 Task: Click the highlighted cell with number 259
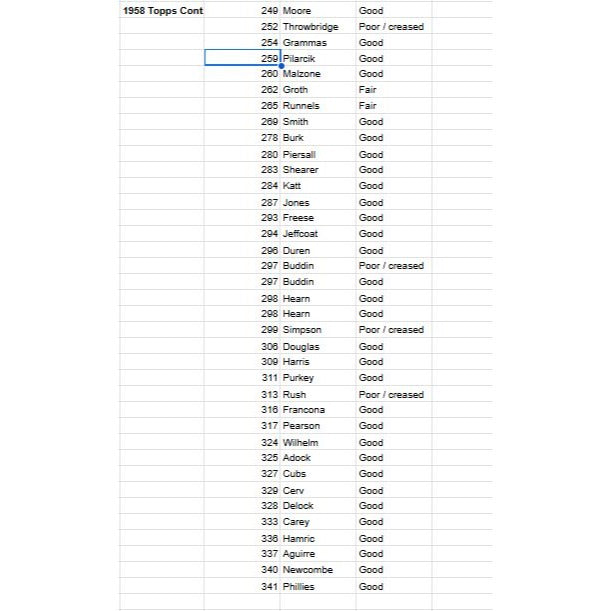[x=242, y=58]
